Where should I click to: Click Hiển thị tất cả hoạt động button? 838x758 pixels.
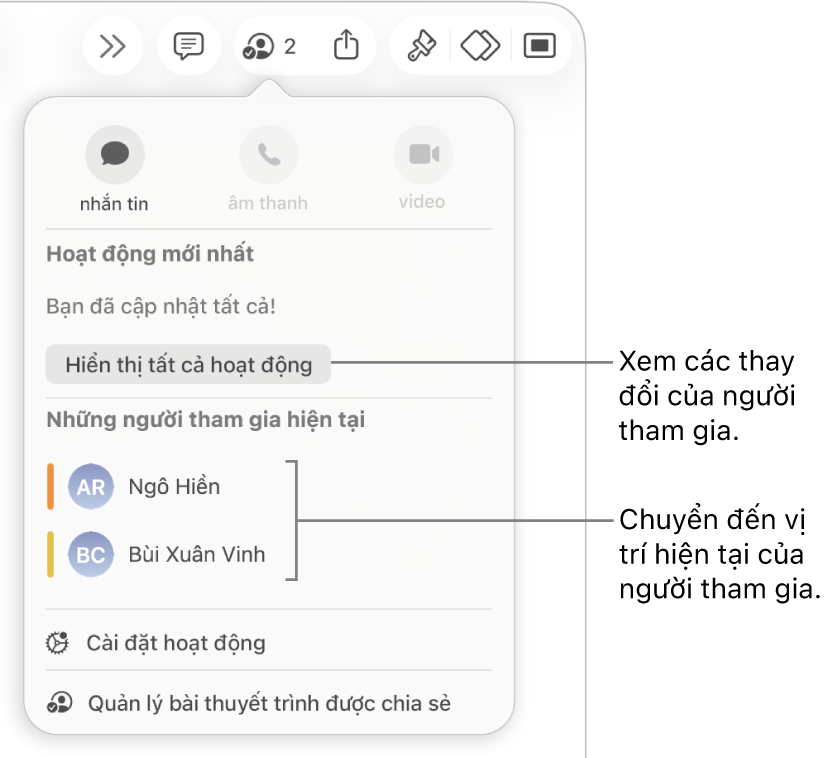[188, 365]
